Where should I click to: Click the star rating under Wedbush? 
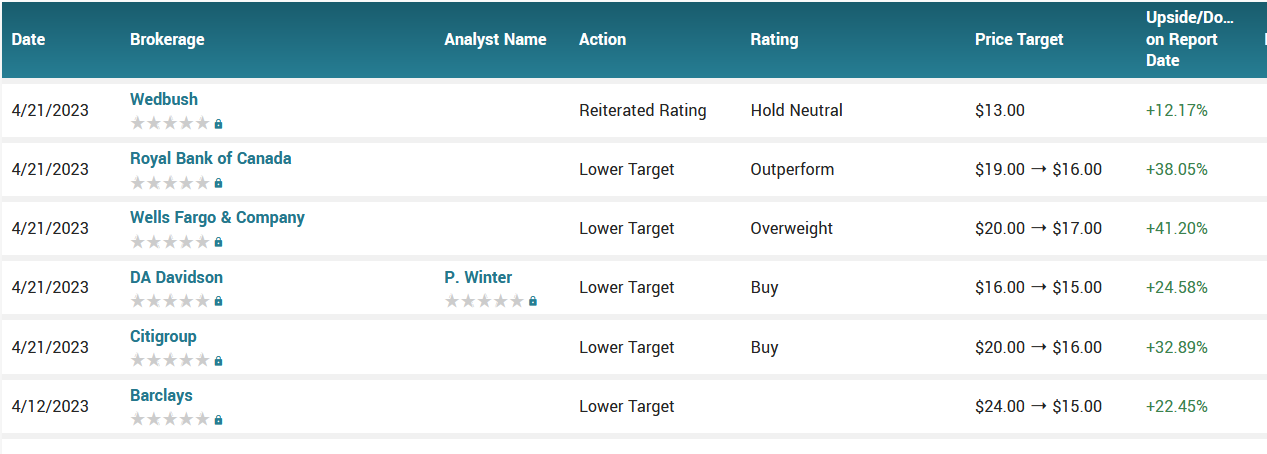(x=170, y=123)
